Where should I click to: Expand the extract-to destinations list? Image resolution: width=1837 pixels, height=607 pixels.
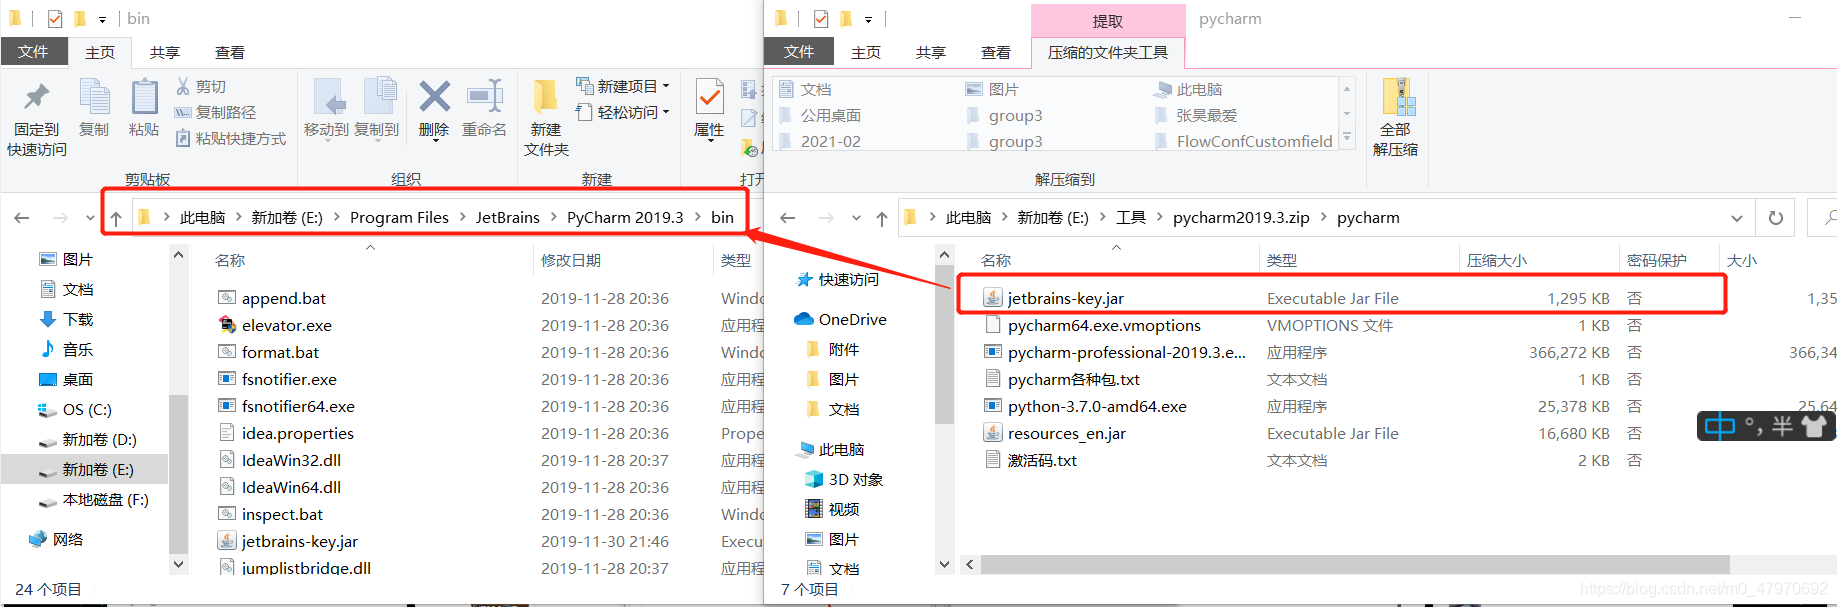click(1347, 137)
